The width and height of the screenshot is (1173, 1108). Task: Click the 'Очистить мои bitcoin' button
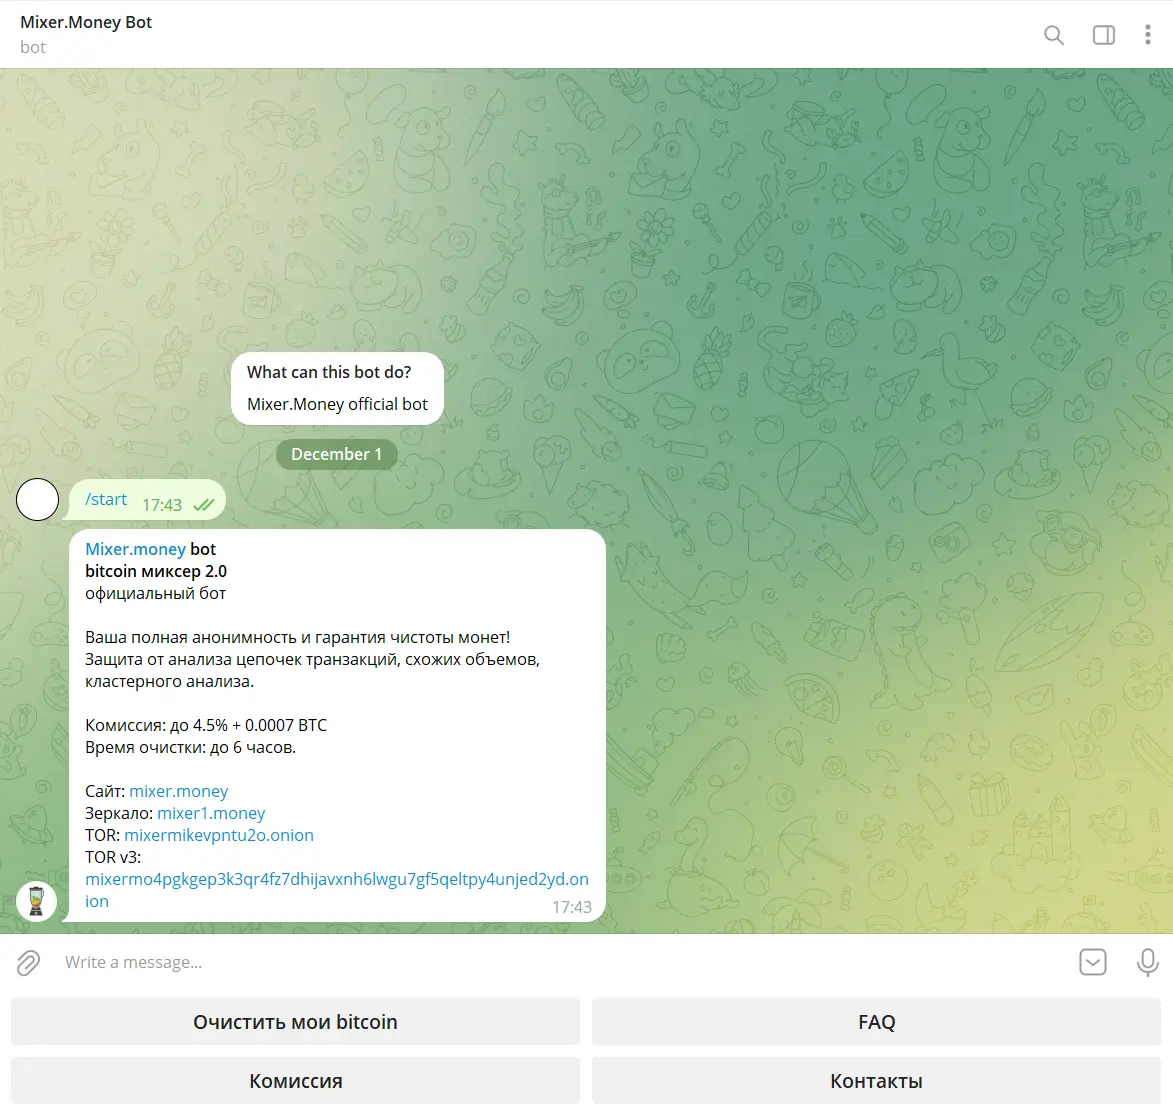[x=295, y=1022]
